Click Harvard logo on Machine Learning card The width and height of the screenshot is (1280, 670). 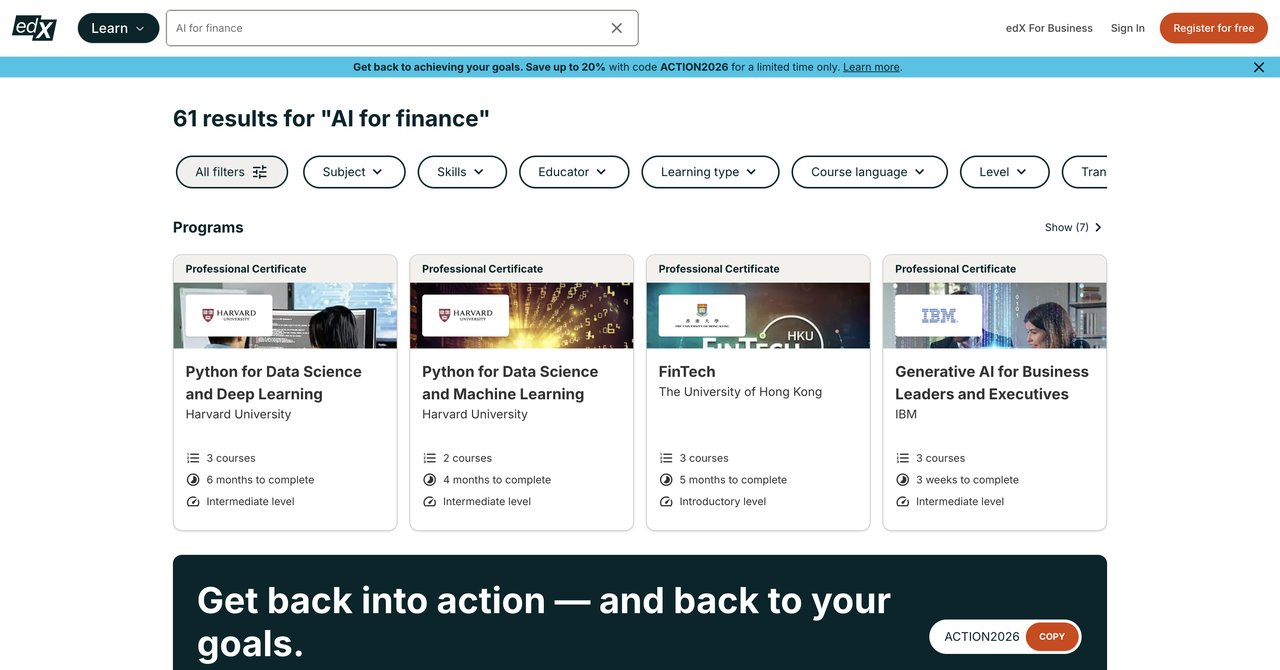point(466,315)
